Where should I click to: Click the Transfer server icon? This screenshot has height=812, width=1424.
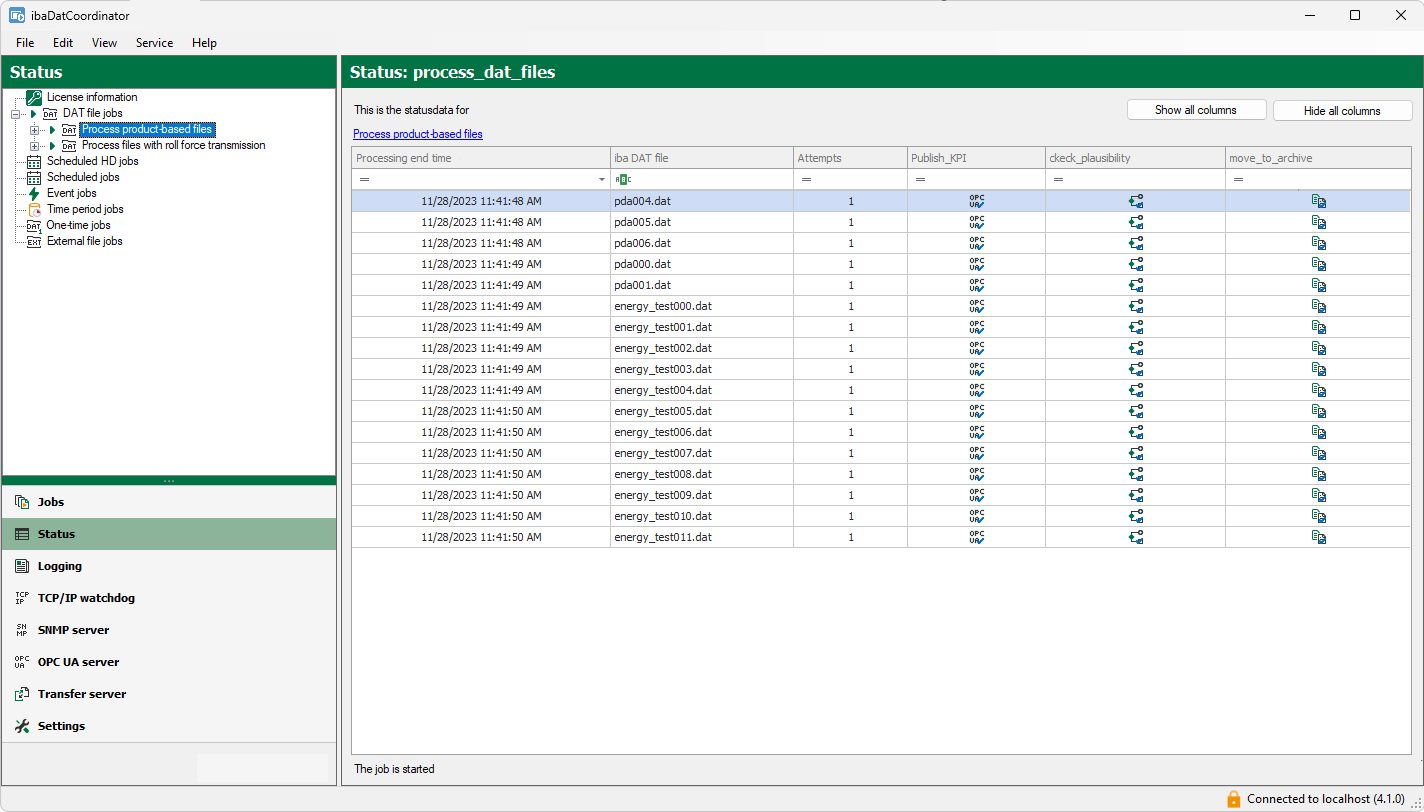click(22, 694)
